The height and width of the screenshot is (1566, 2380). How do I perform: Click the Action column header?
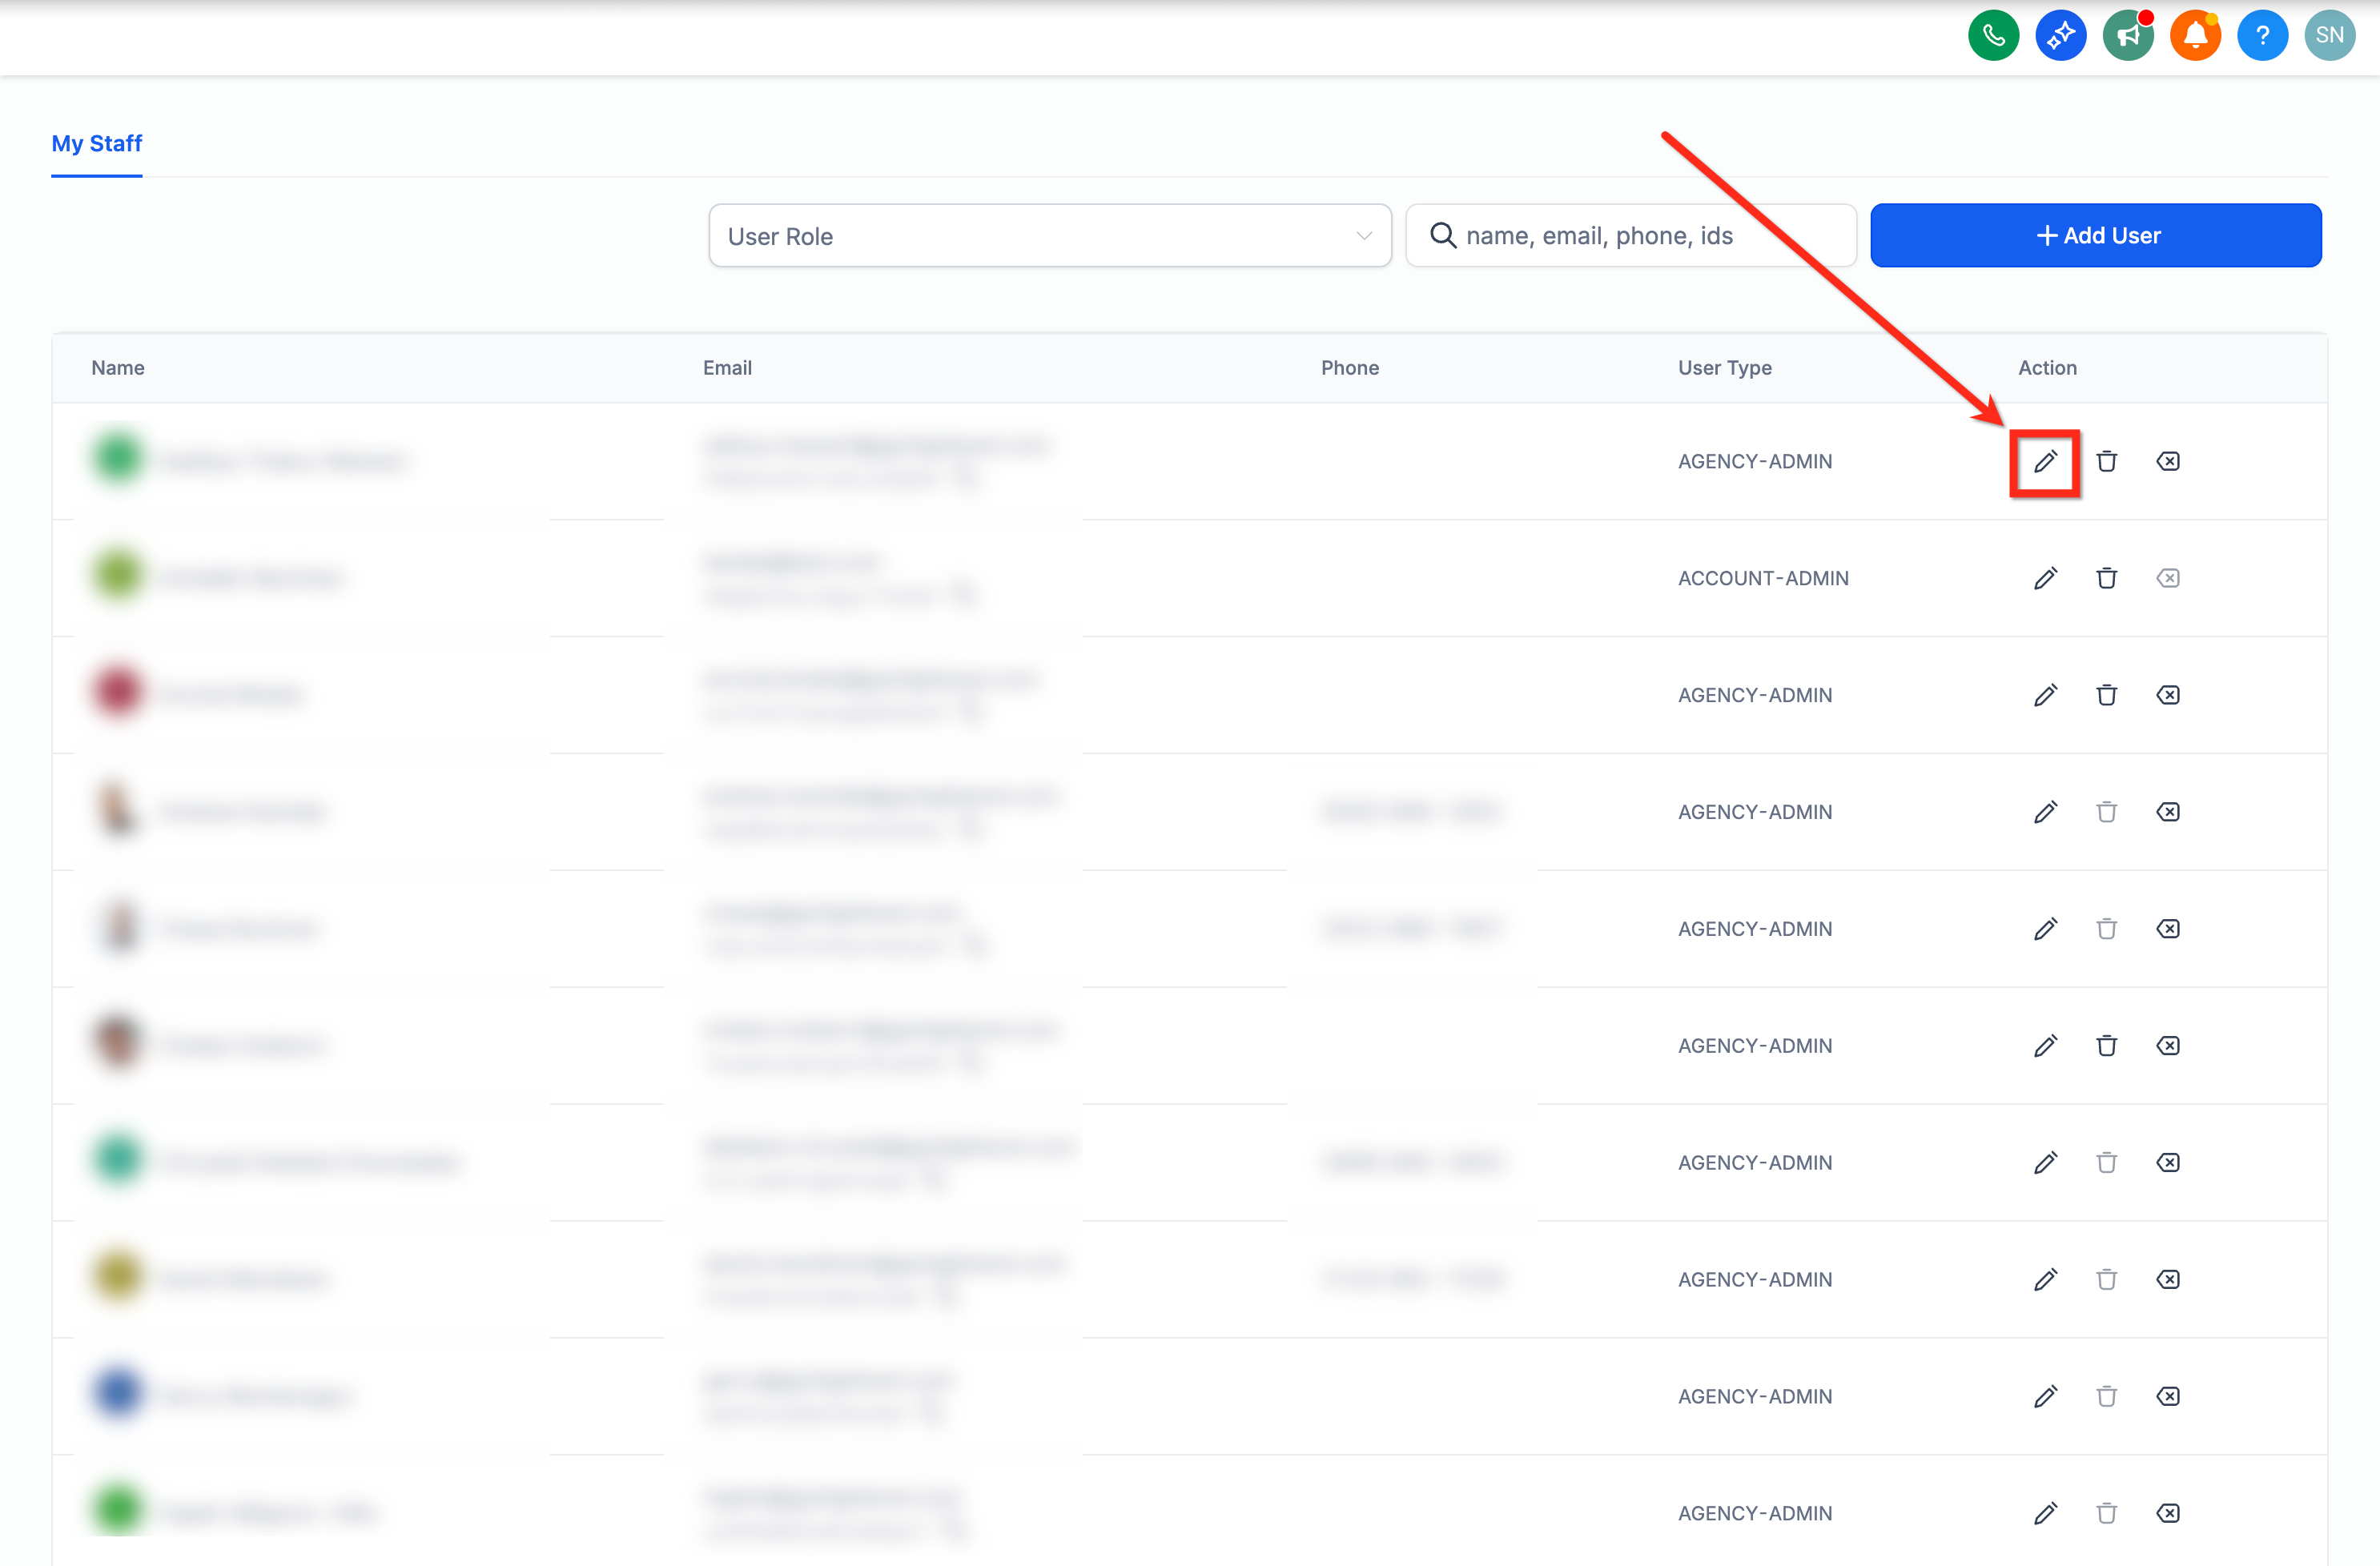tap(2047, 368)
